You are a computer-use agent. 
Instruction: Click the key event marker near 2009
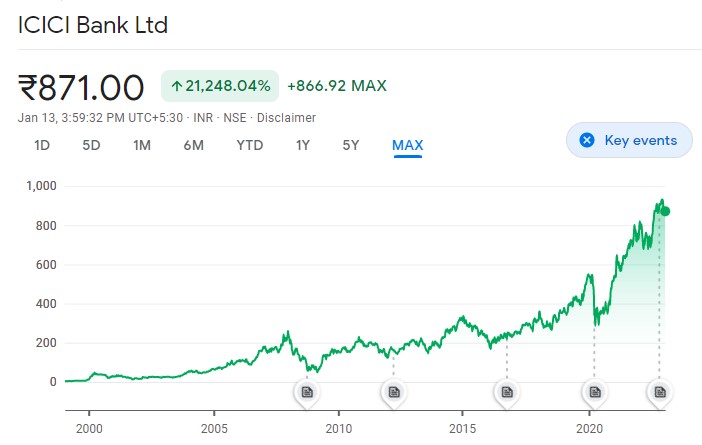[x=307, y=392]
